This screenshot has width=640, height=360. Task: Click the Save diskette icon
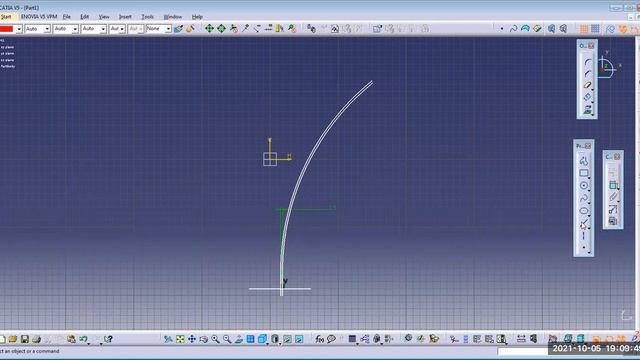click(x=24, y=339)
